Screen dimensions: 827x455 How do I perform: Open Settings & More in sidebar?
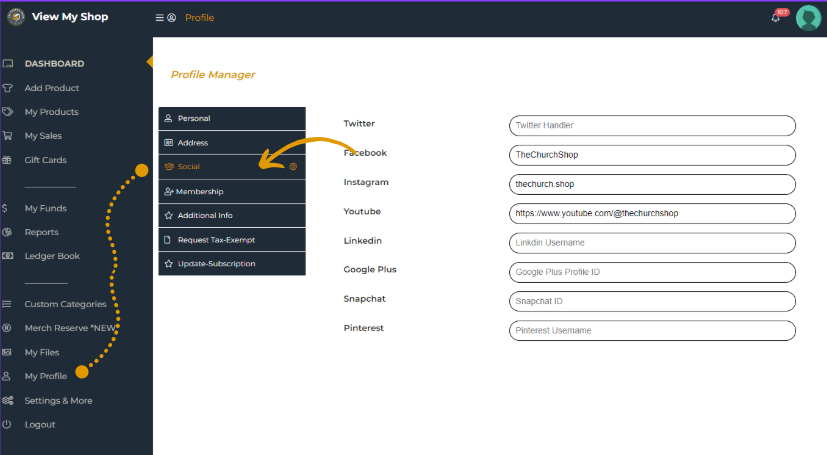pos(58,401)
